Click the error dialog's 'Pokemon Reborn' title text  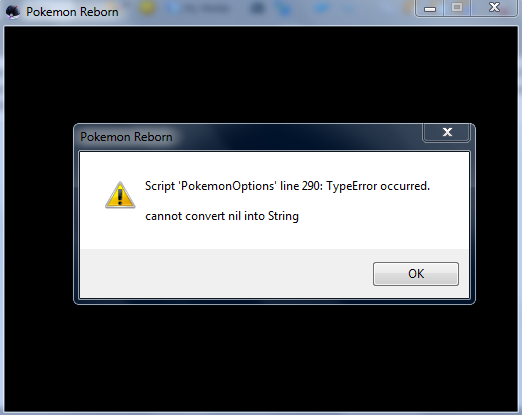tap(126, 137)
